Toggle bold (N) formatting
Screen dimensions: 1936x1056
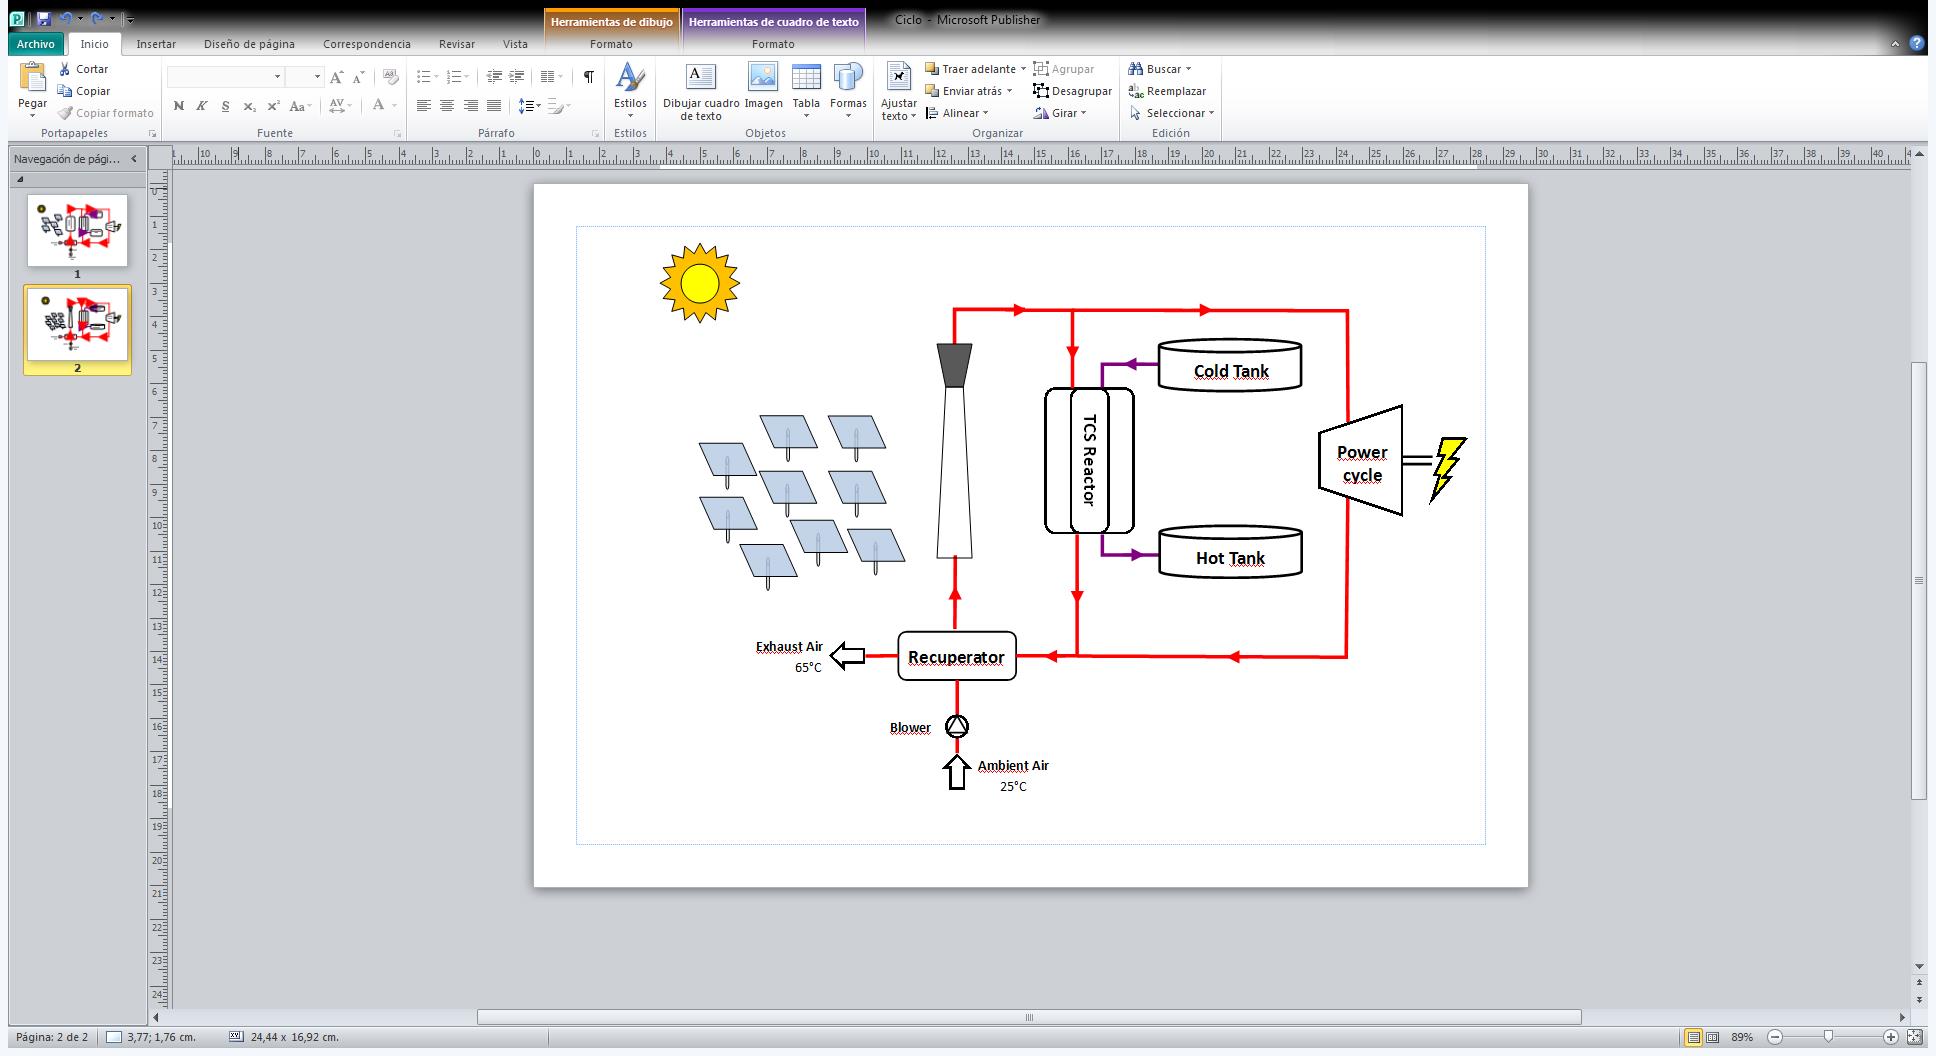pos(178,106)
